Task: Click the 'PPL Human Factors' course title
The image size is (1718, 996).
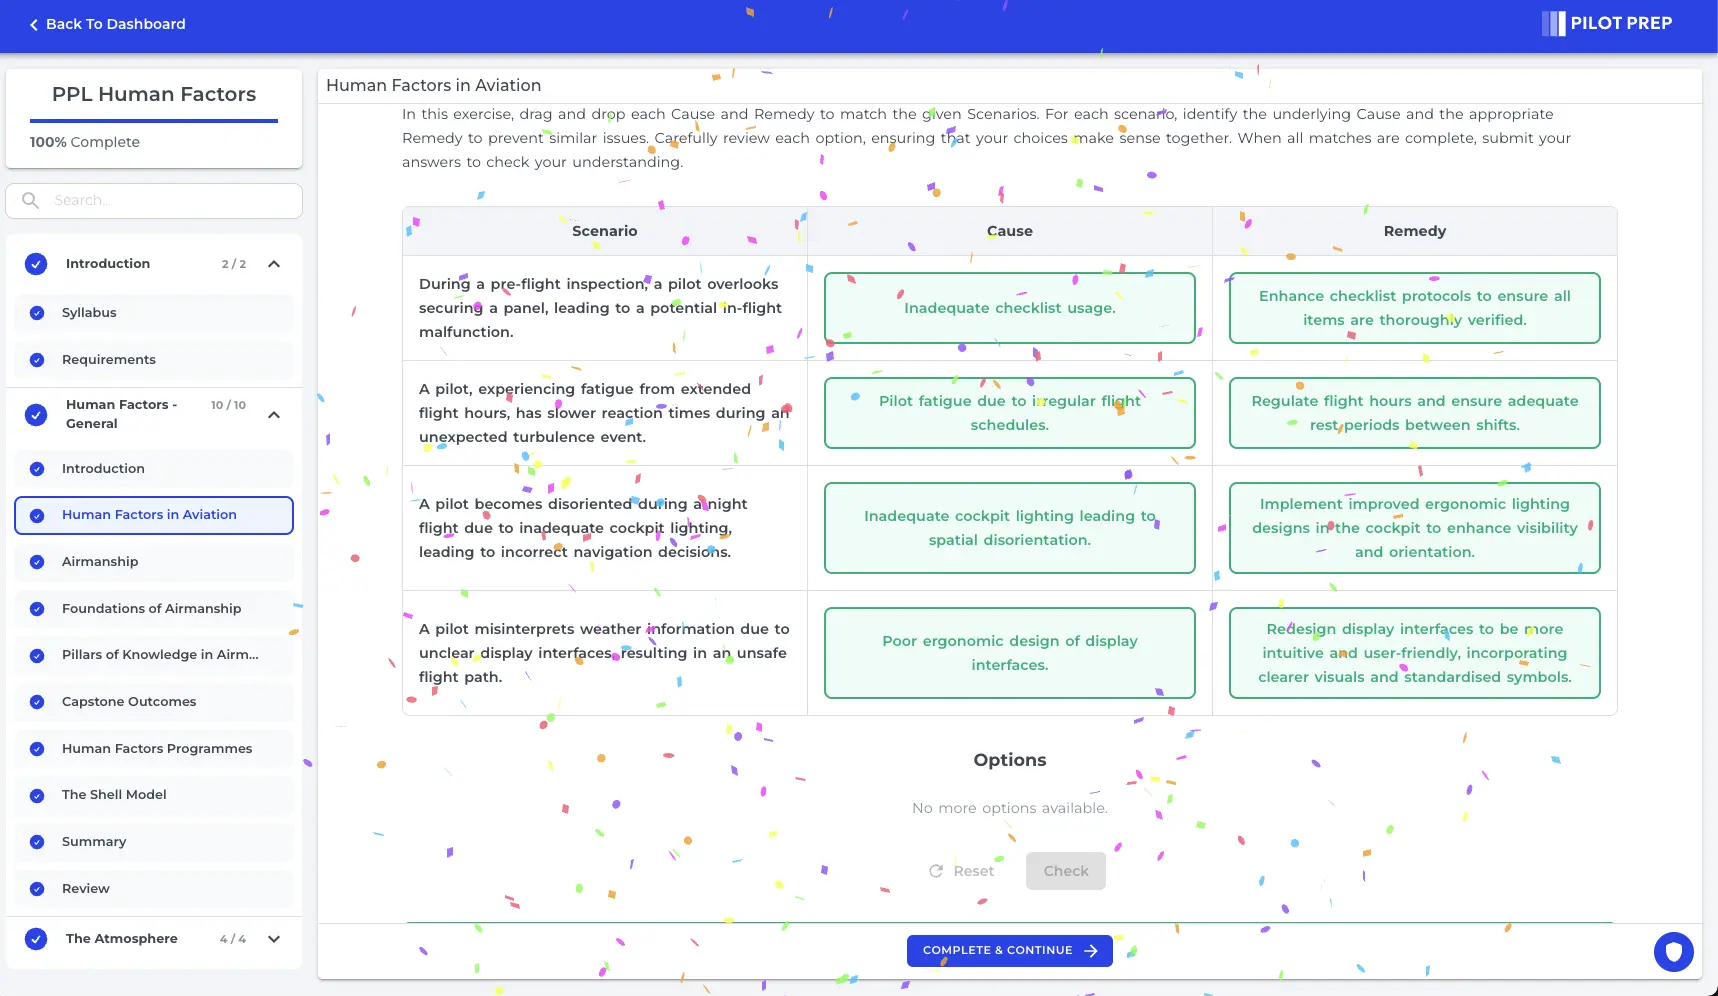Action: pos(154,94)
